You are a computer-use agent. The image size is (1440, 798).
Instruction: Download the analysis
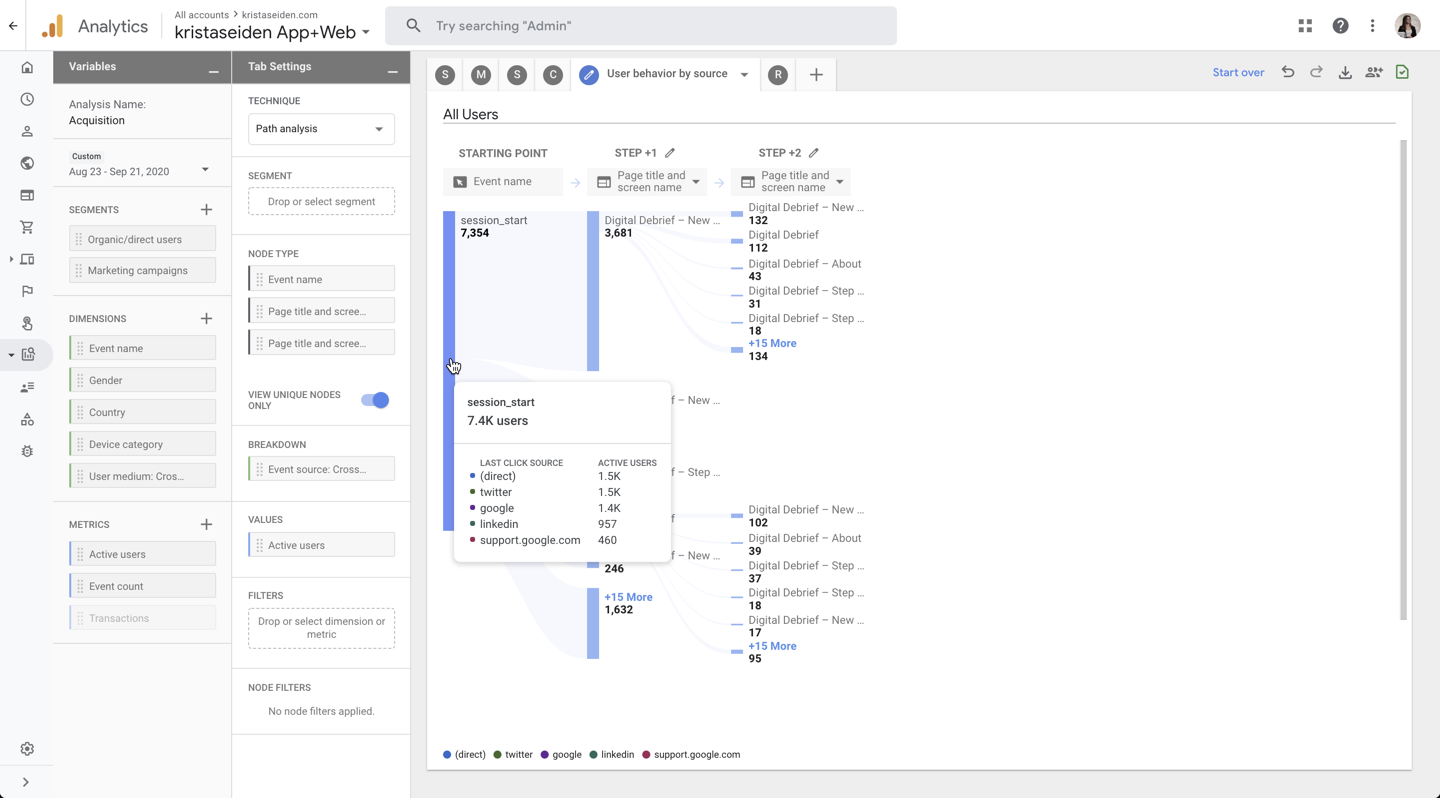tap(1345, 72)
